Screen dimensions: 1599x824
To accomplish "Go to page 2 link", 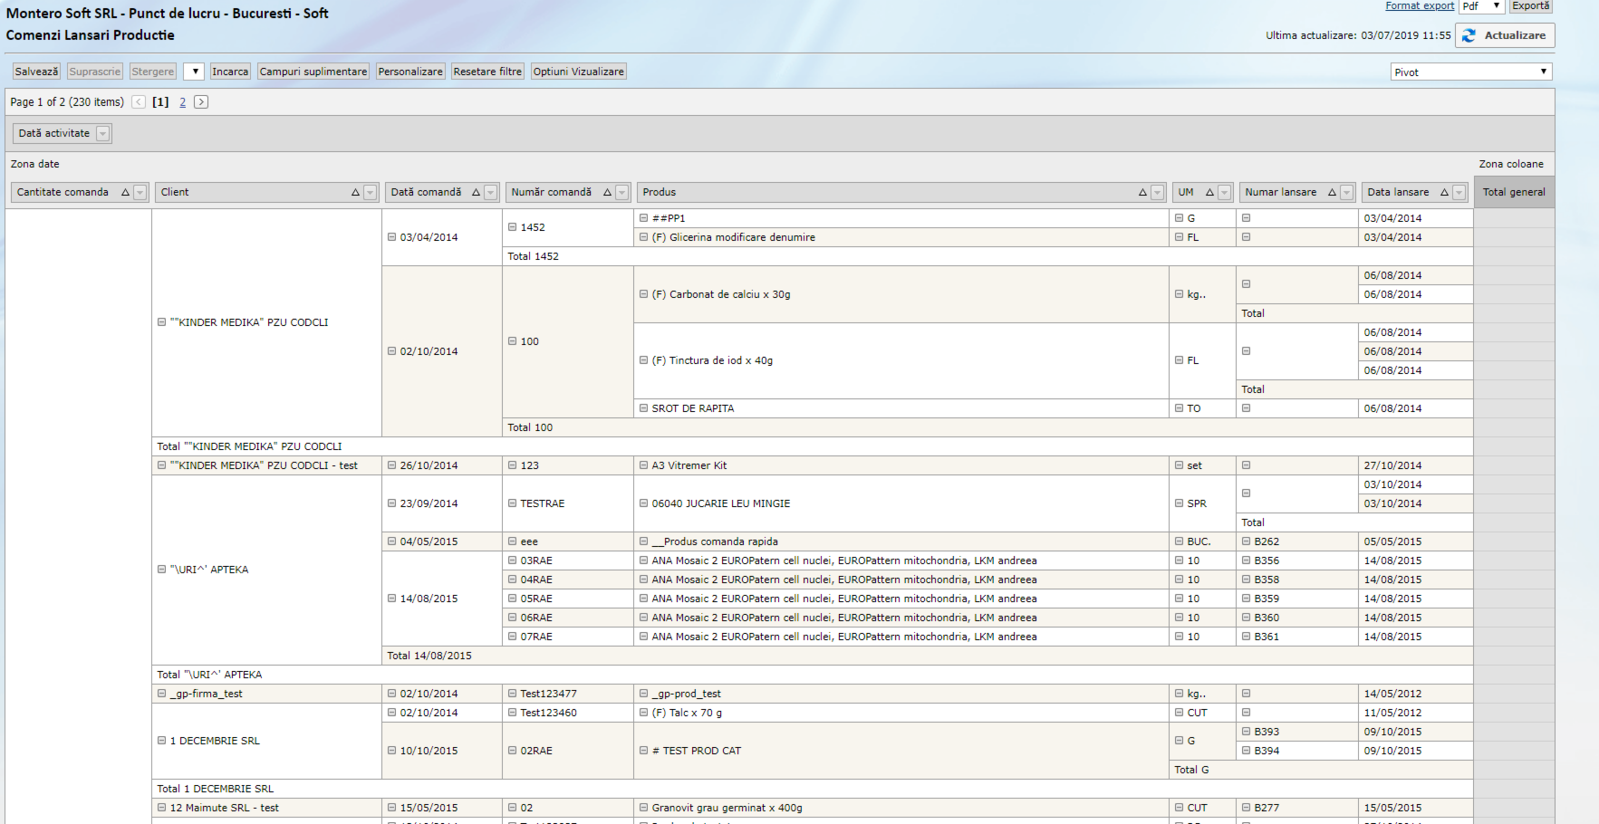I will click(182, 102).
